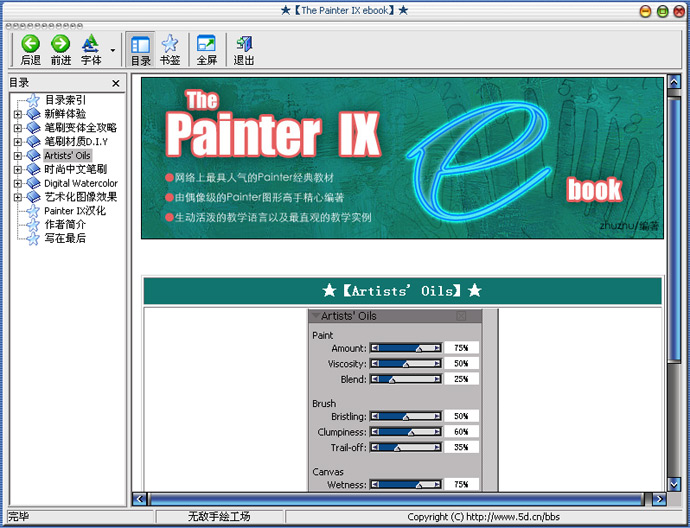Expand the 艺术化图像效果 tree node
The width and height of the screenshot is (690, 528).
click(x=18, y=197)
